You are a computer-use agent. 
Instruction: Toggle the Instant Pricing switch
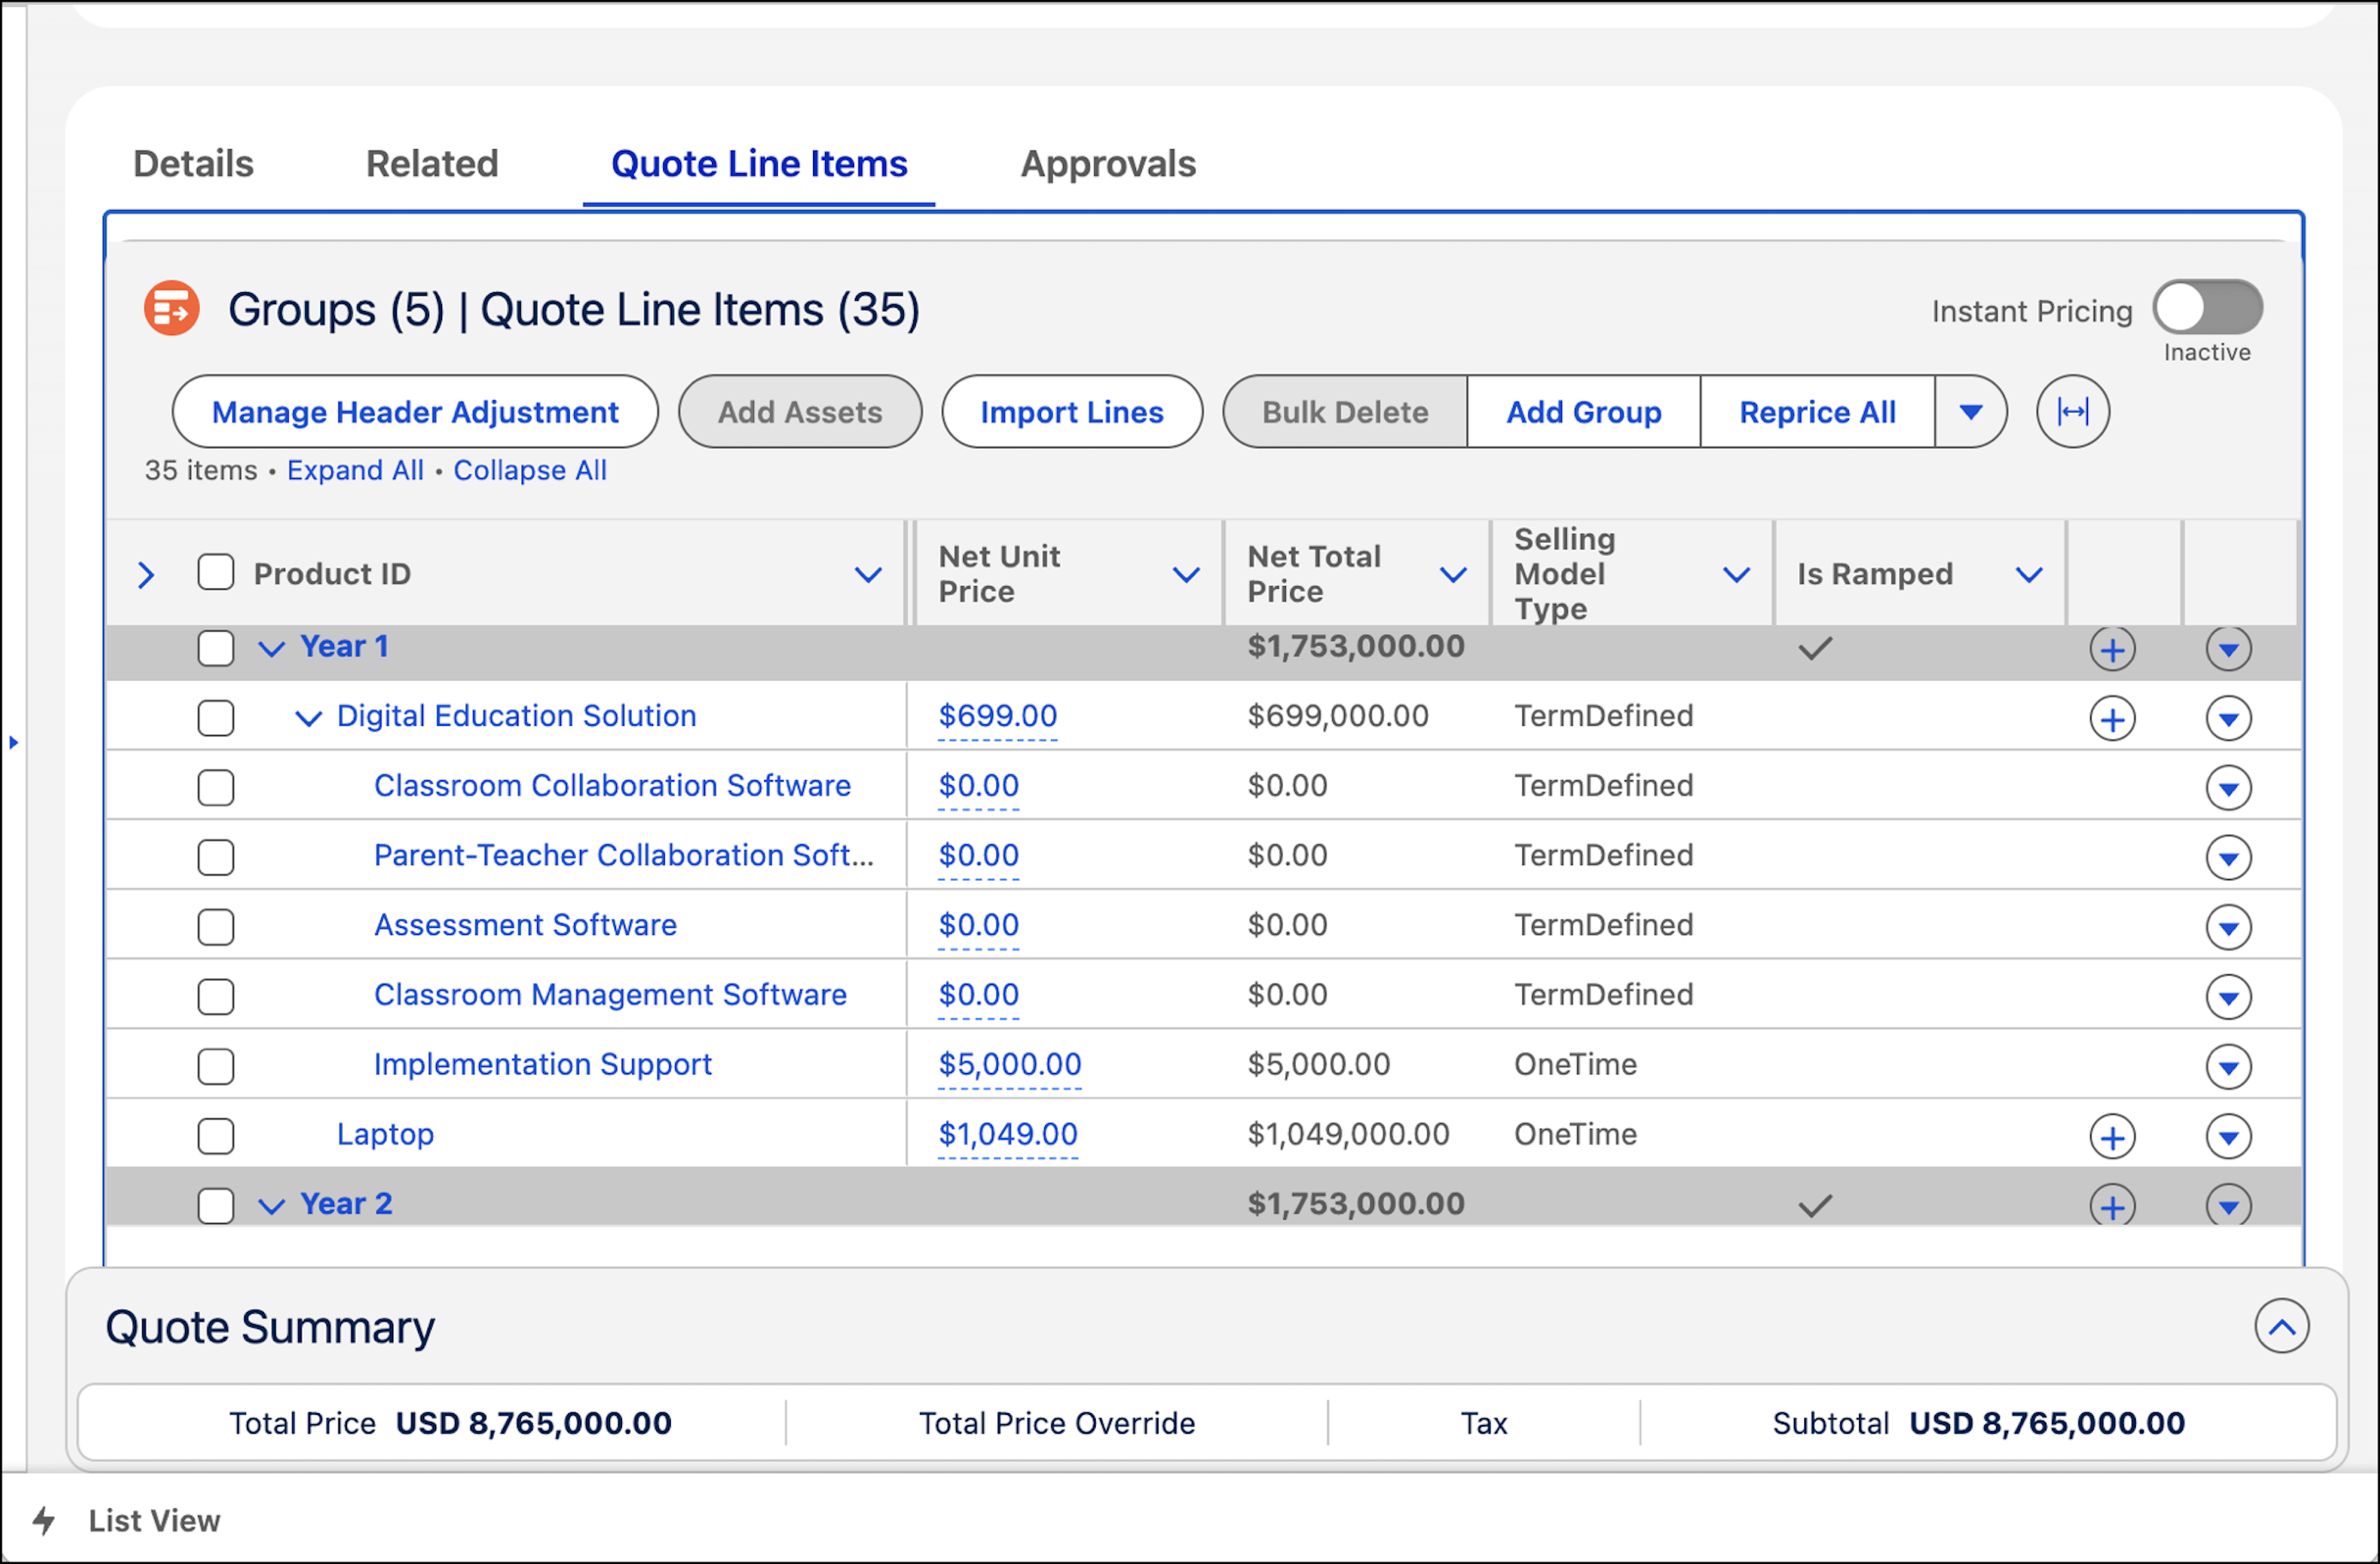[2207, 307]
